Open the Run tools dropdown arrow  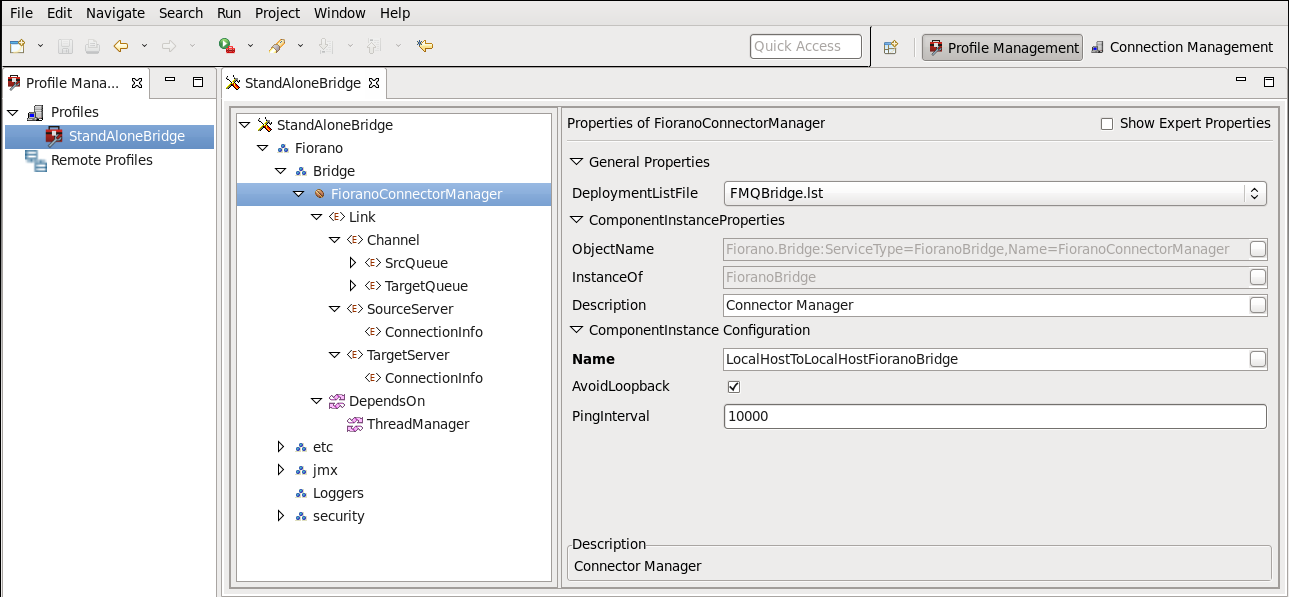250,46
